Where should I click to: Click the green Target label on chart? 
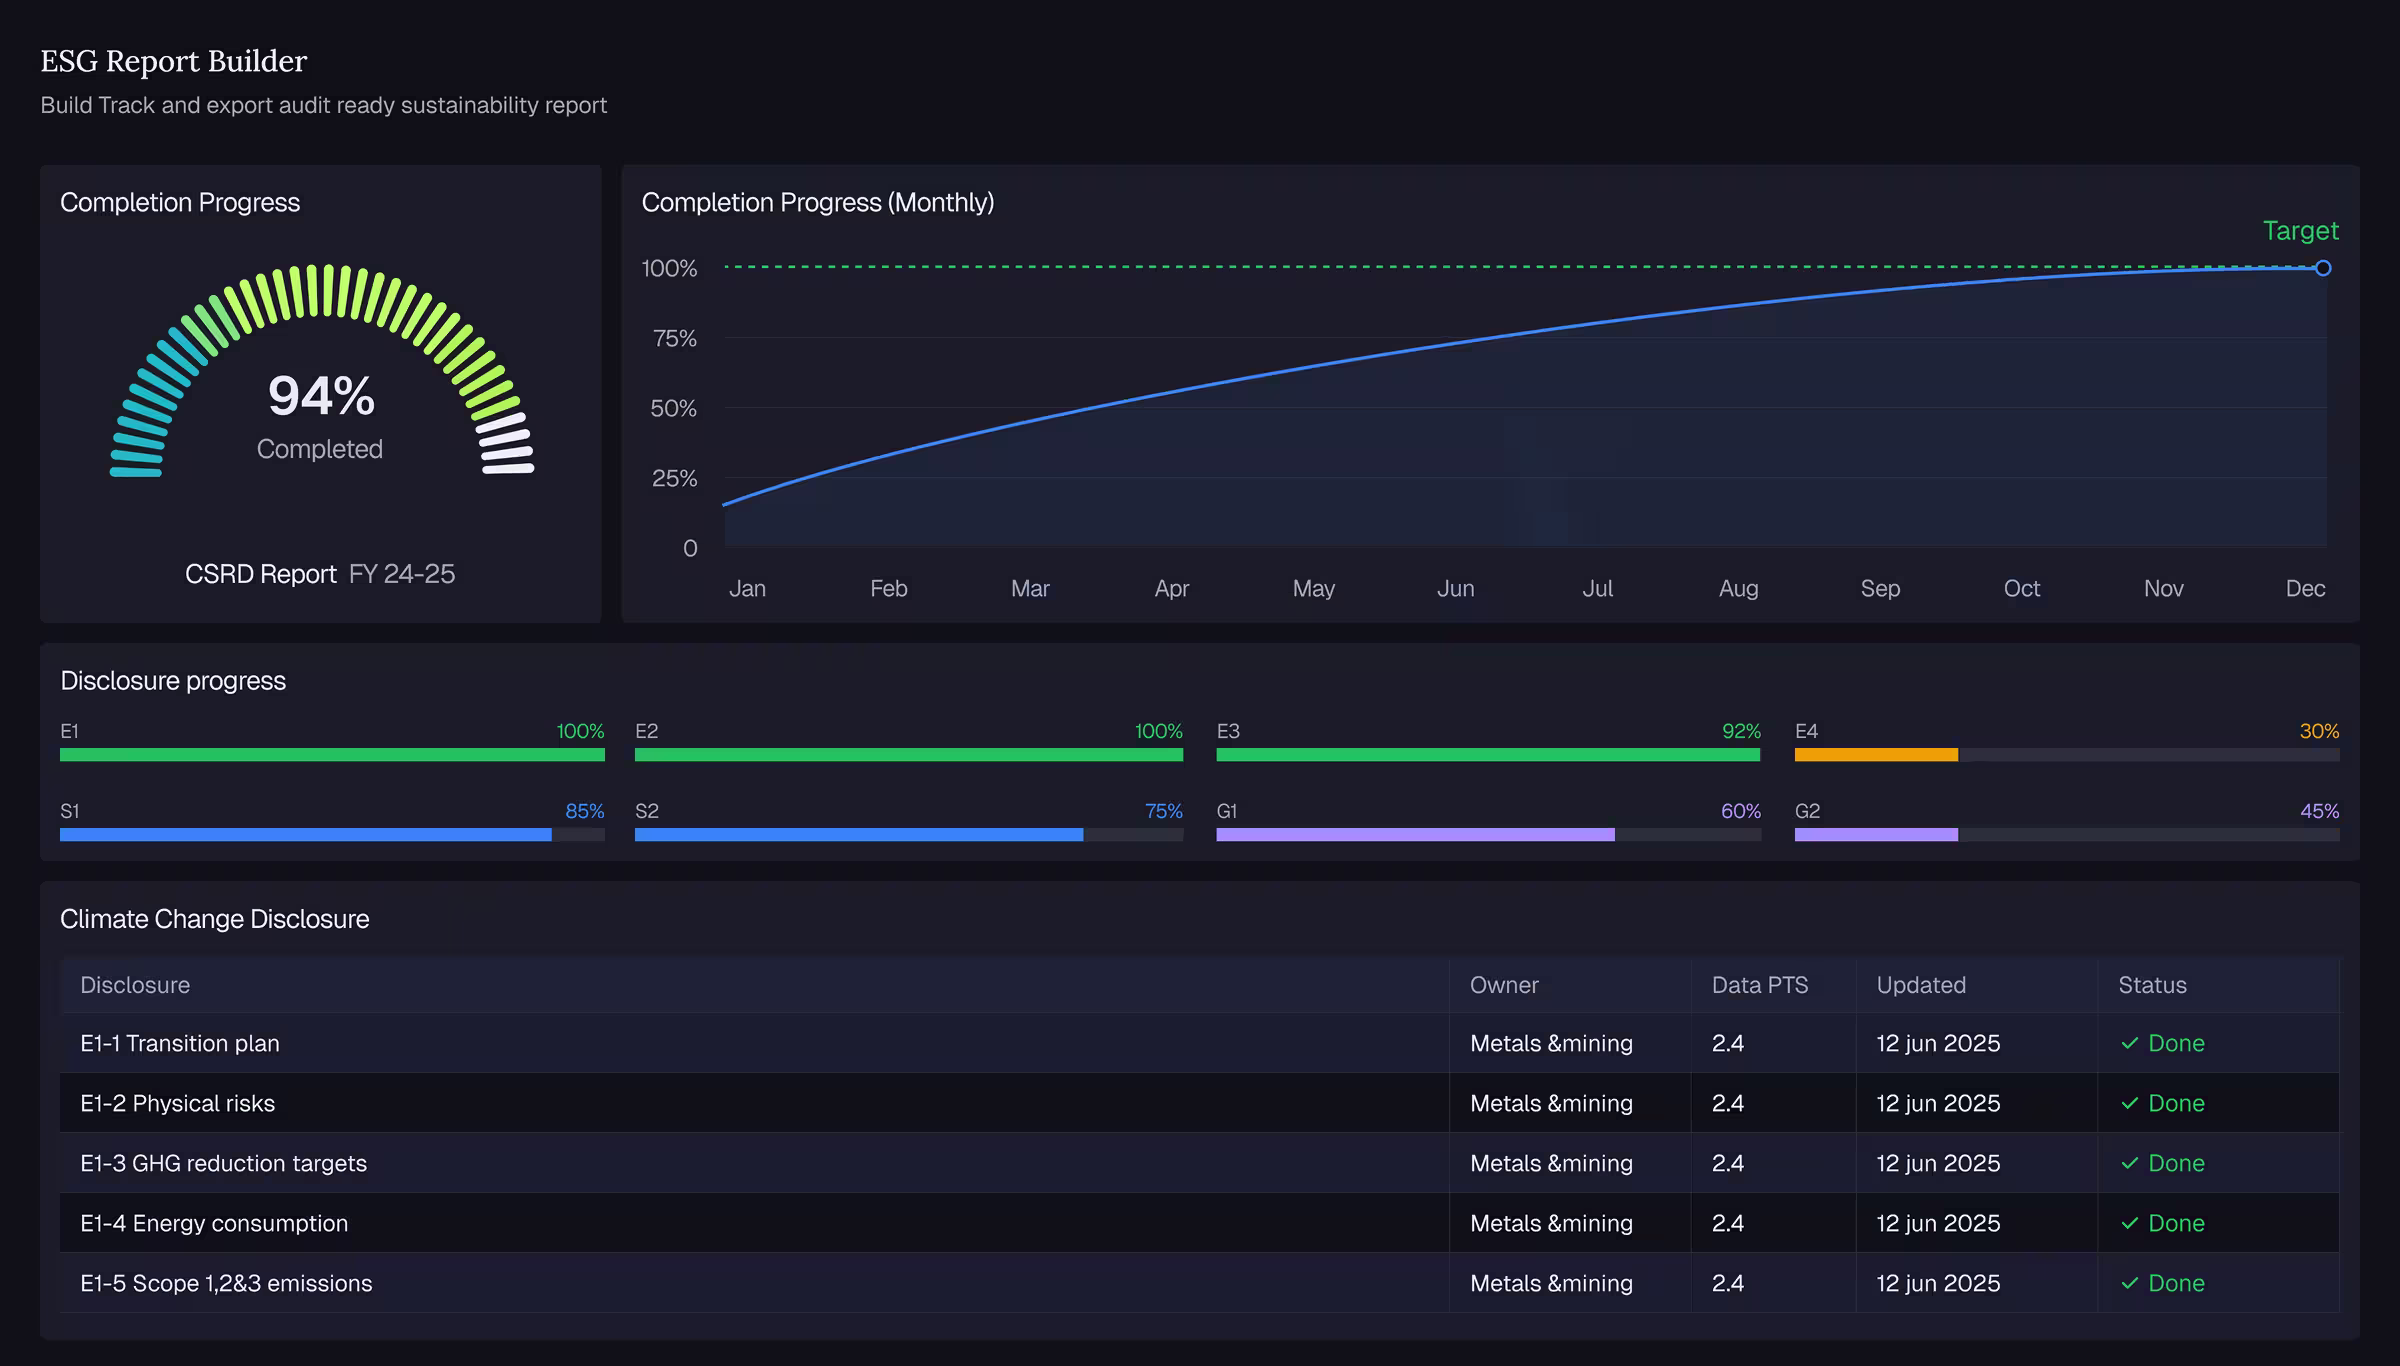point(2300,231)
